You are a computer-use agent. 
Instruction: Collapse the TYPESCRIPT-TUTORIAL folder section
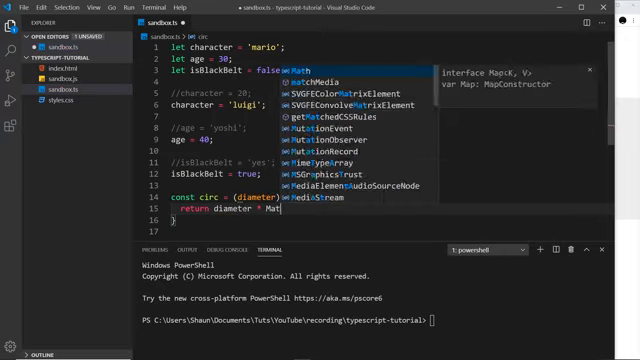tap(27, 58)
